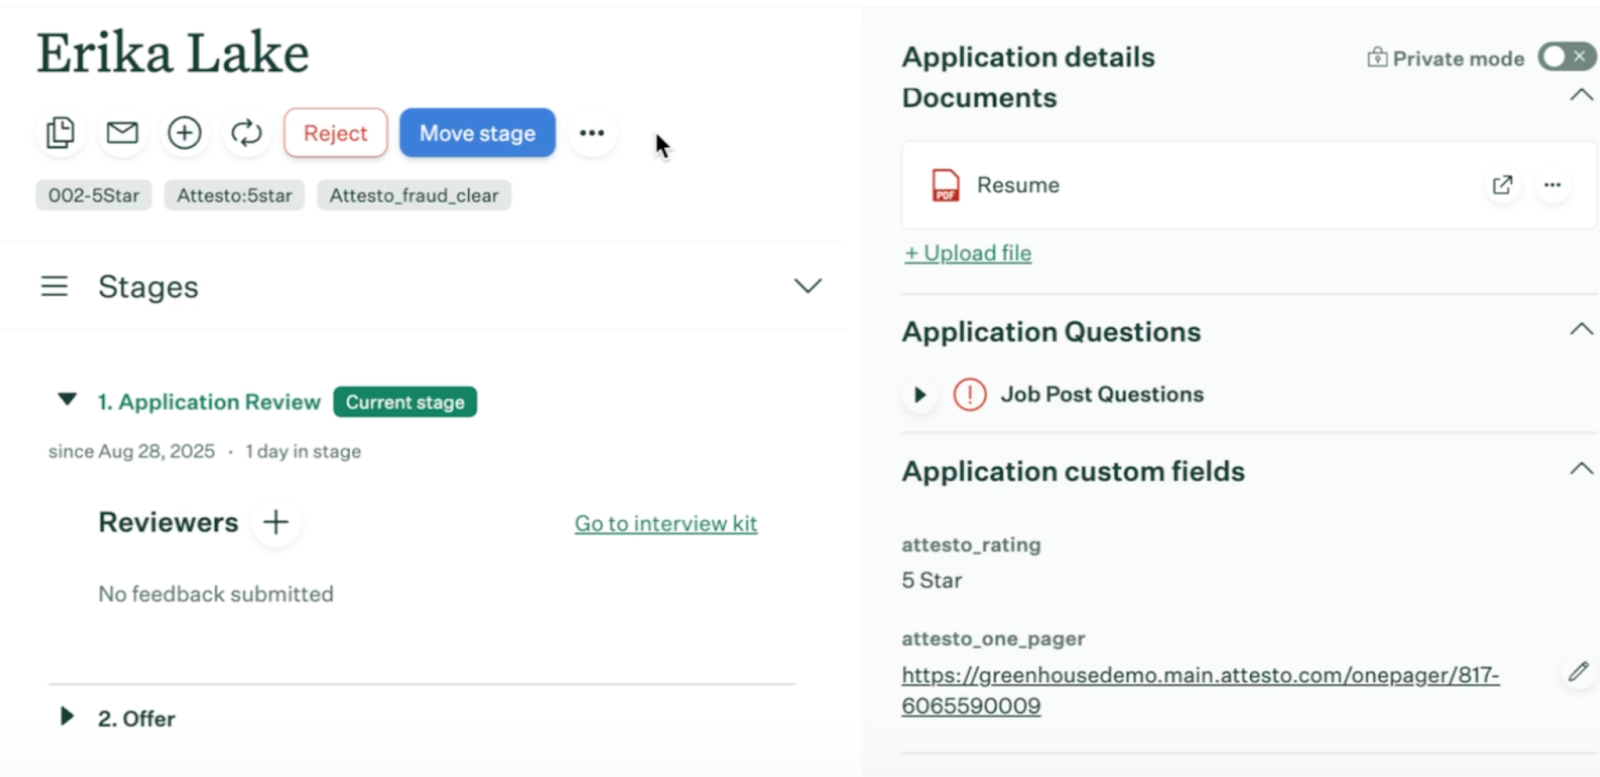The height and width of the screenshot is (777, 1600).
Task: Collapse the Stages section chevron
Action: pyautogui.click(x=807, y=286)
